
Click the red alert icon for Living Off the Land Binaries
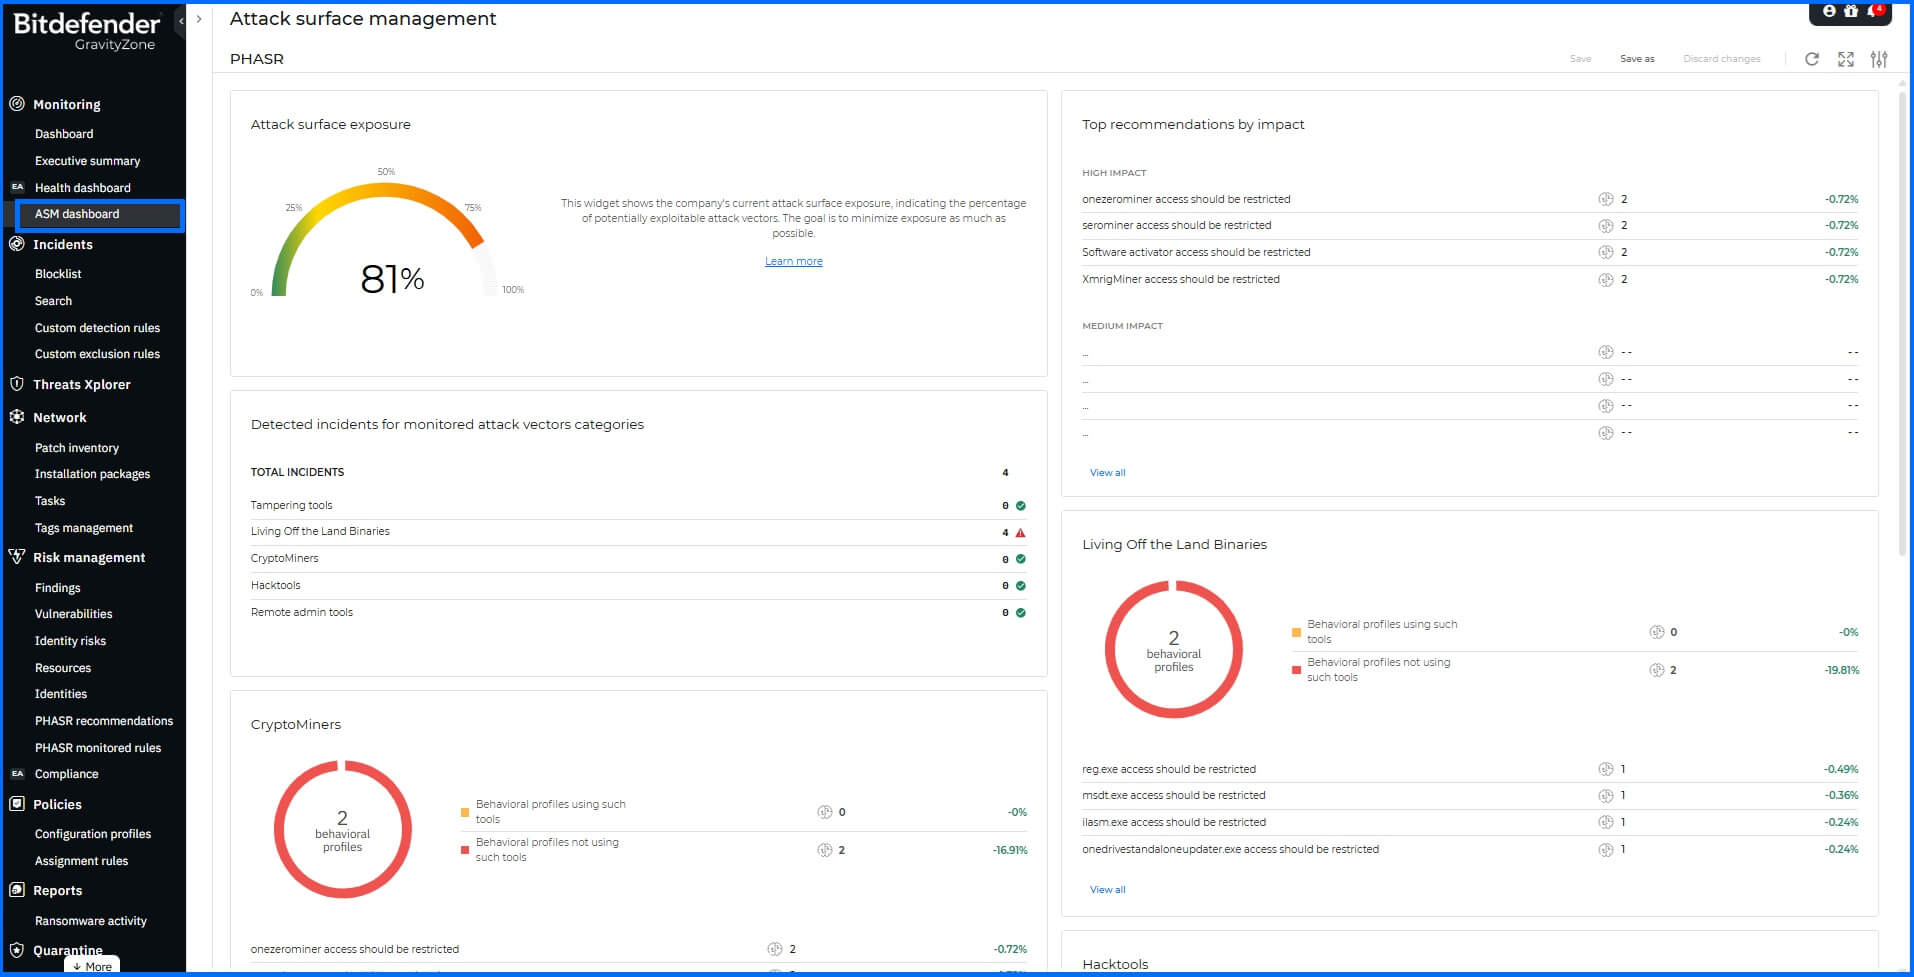(x=1020, y=532)
